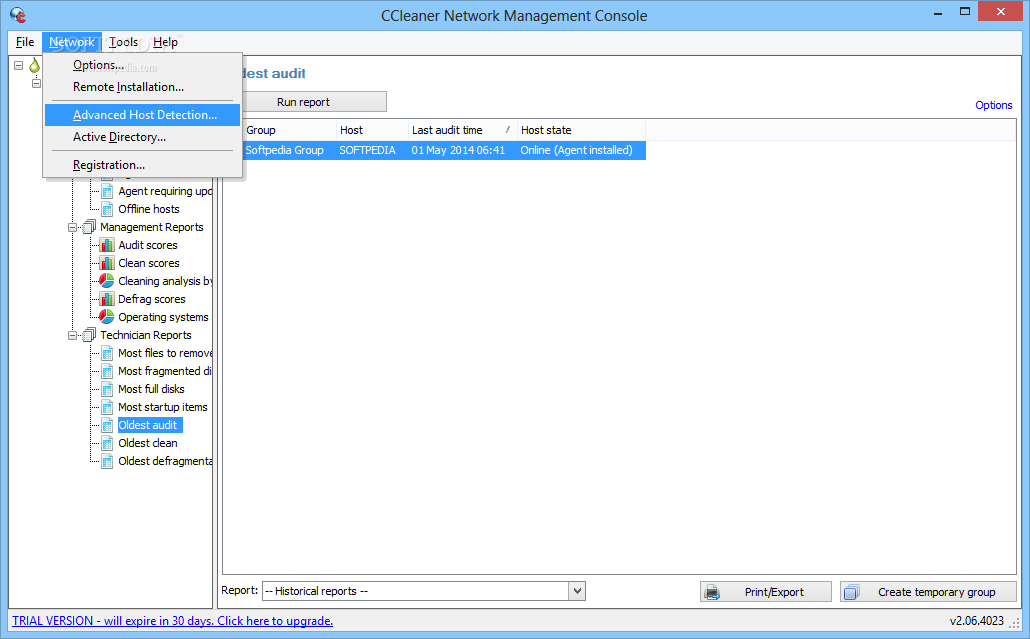Select Defrag scores in the tree
The height and width of the screenshot is (639, 1030).
(x=152, y=299)
